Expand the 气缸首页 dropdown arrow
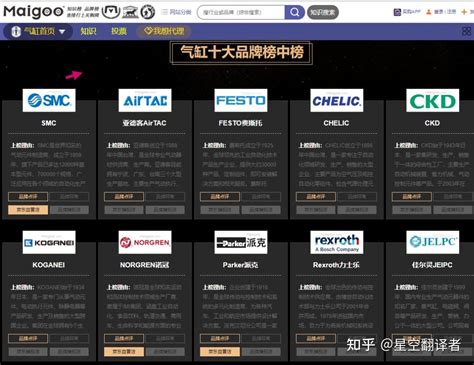 point(62,32)
